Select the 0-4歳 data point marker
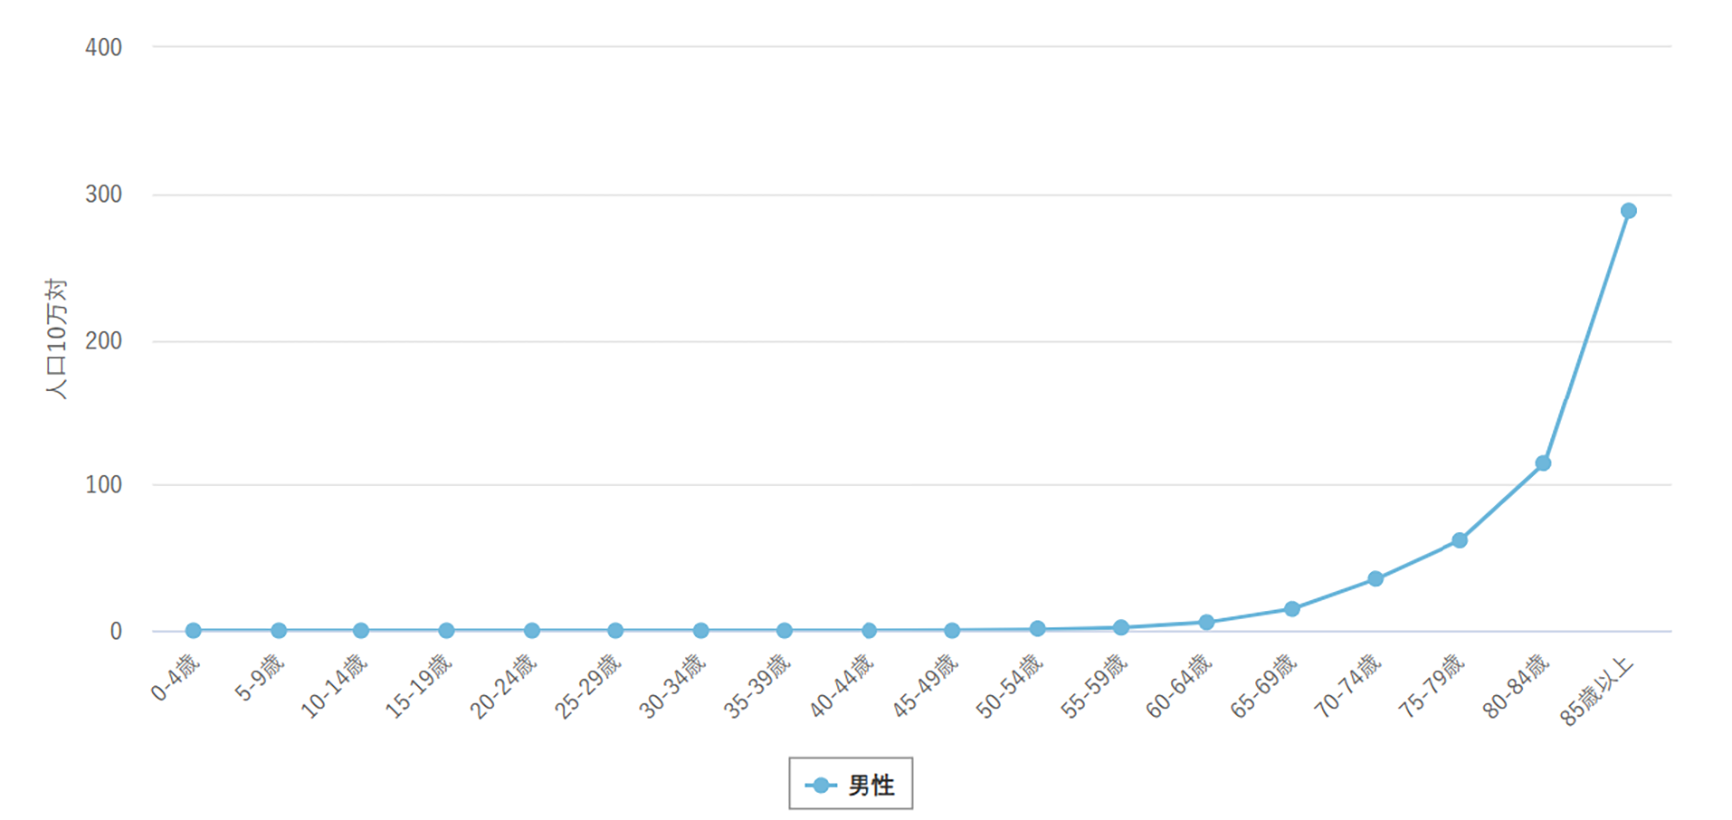The image size is (1732, 820). (x=193, y=631)
